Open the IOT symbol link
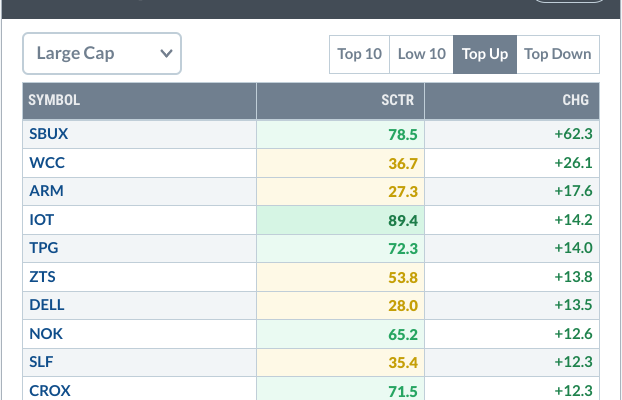622x400 pixels. click(x=41, y=220)
